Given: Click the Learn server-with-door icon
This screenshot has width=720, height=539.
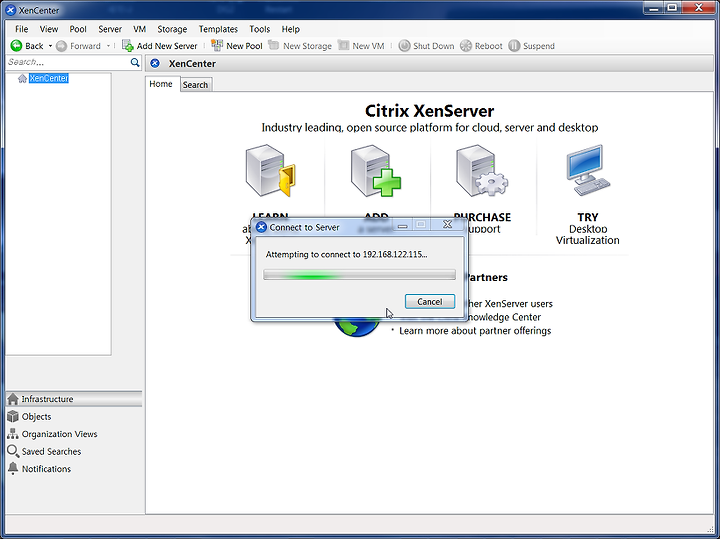Looking at the screenshot, I should pos(271,170).
